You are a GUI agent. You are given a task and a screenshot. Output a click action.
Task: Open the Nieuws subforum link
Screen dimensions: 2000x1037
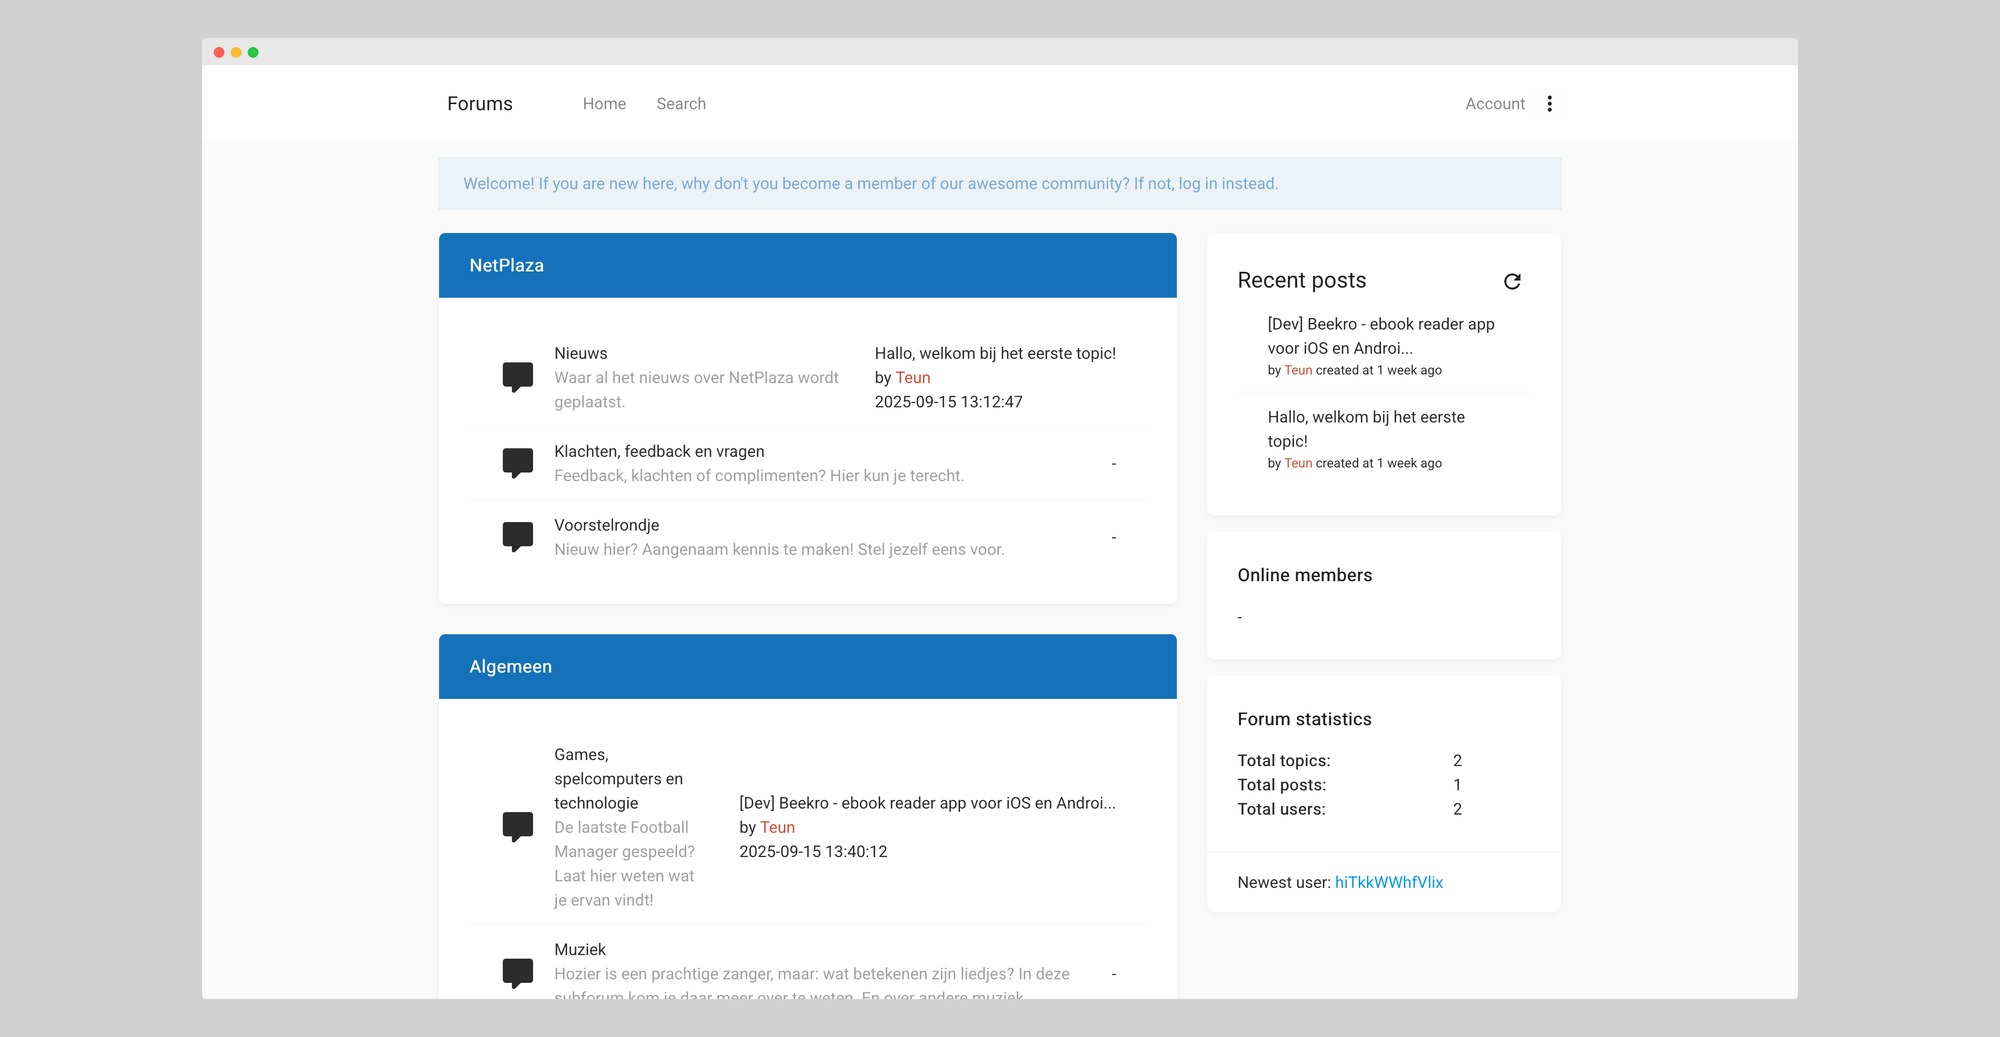(x=581, y=354)
